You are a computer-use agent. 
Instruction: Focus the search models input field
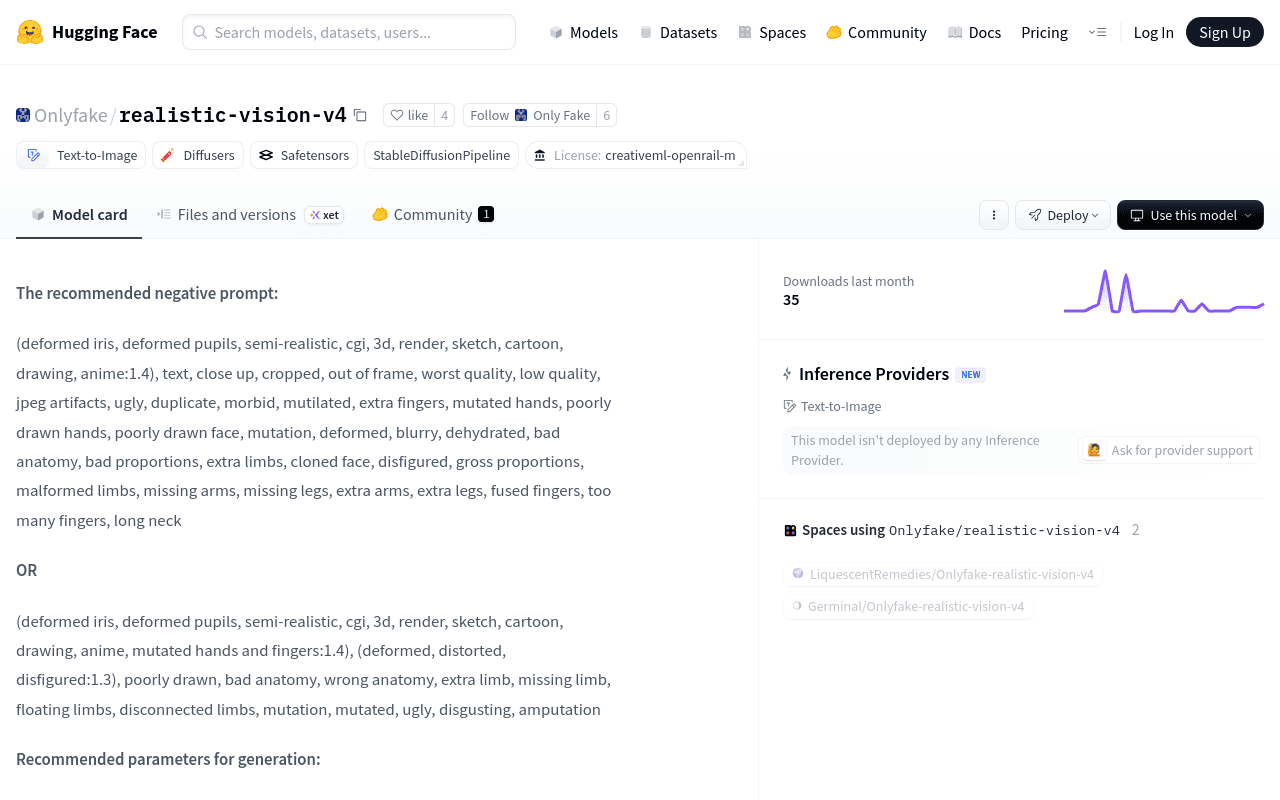click(349, 32)
